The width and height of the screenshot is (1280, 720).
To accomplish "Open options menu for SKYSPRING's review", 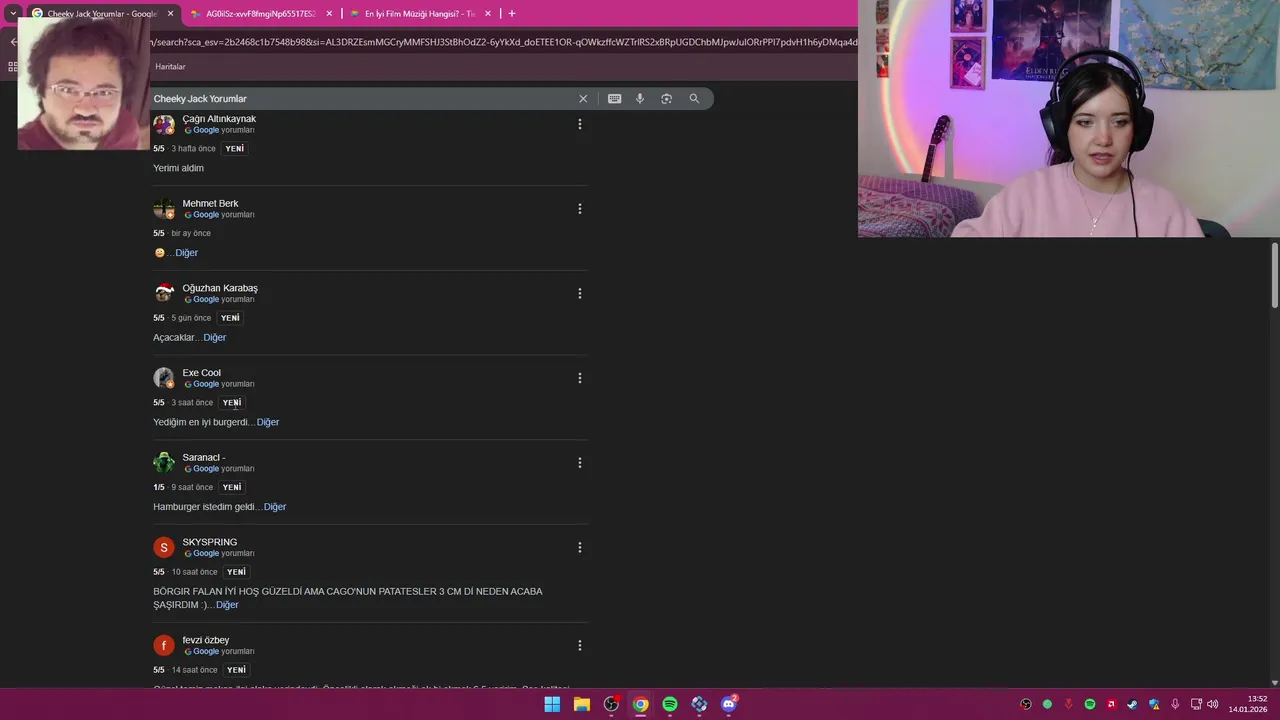I will [x=579, y=548].
